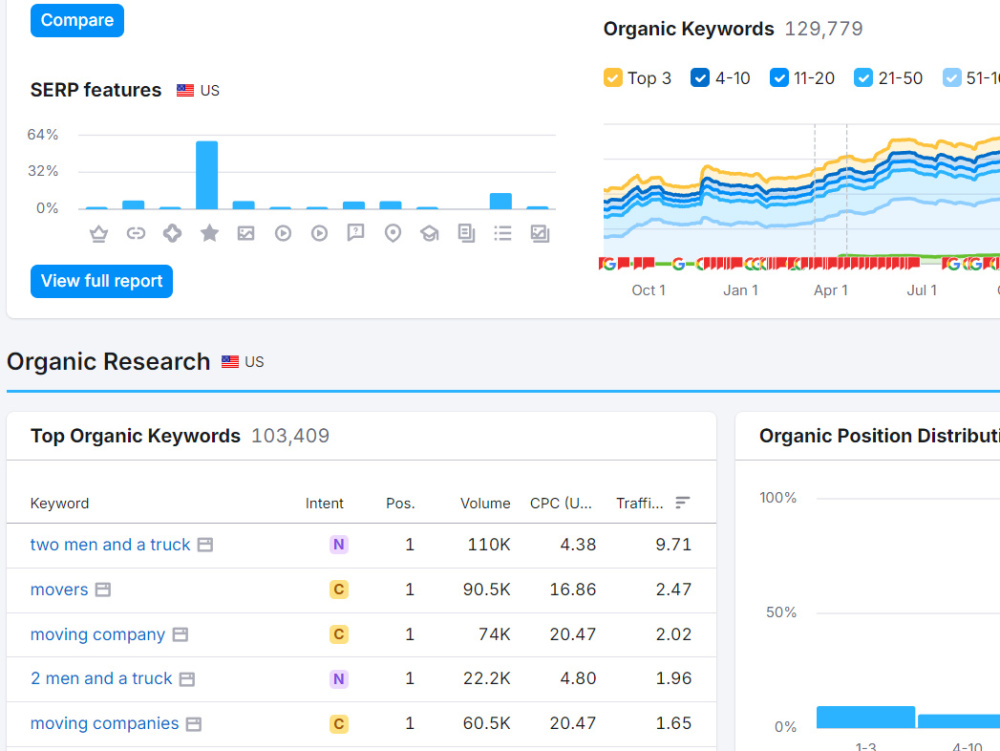Open the movers keyword link
The image size is (1000, 751).
click(59, 590)
